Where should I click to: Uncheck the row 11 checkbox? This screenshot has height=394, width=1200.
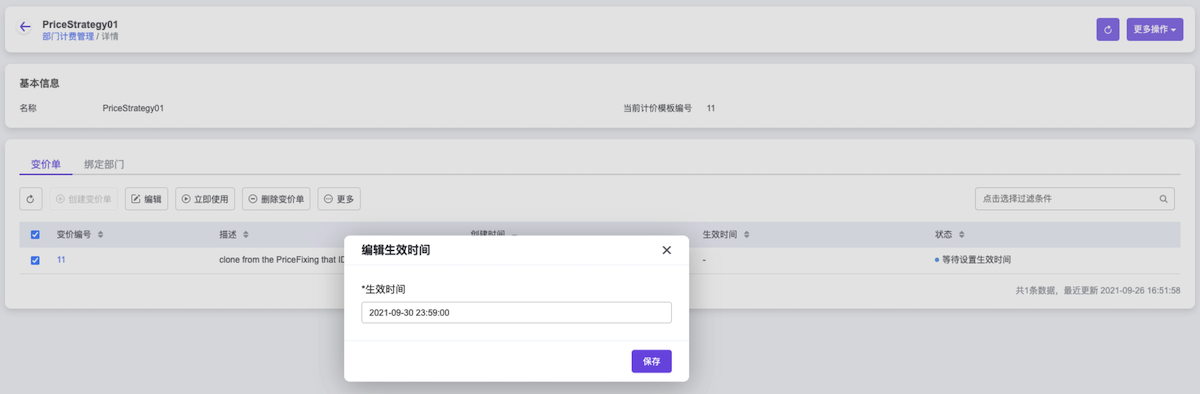[x=36, y=260]
